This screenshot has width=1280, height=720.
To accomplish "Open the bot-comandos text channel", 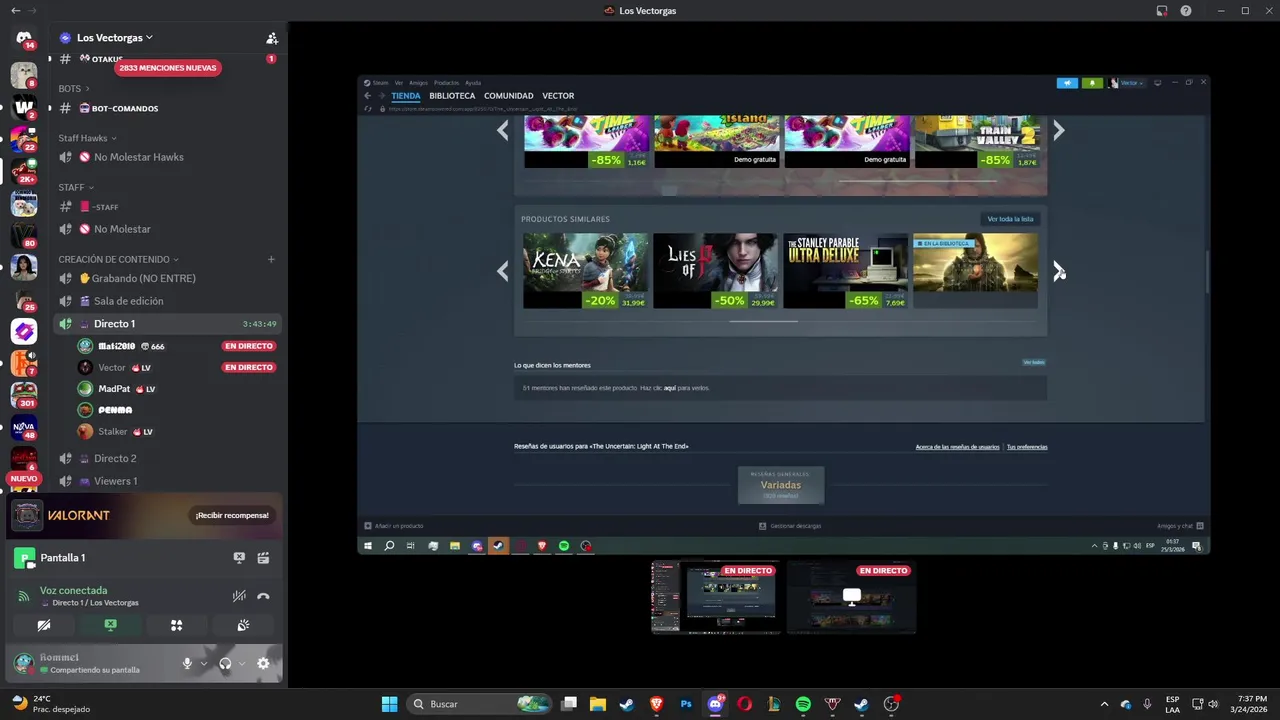I will point(168,108).
